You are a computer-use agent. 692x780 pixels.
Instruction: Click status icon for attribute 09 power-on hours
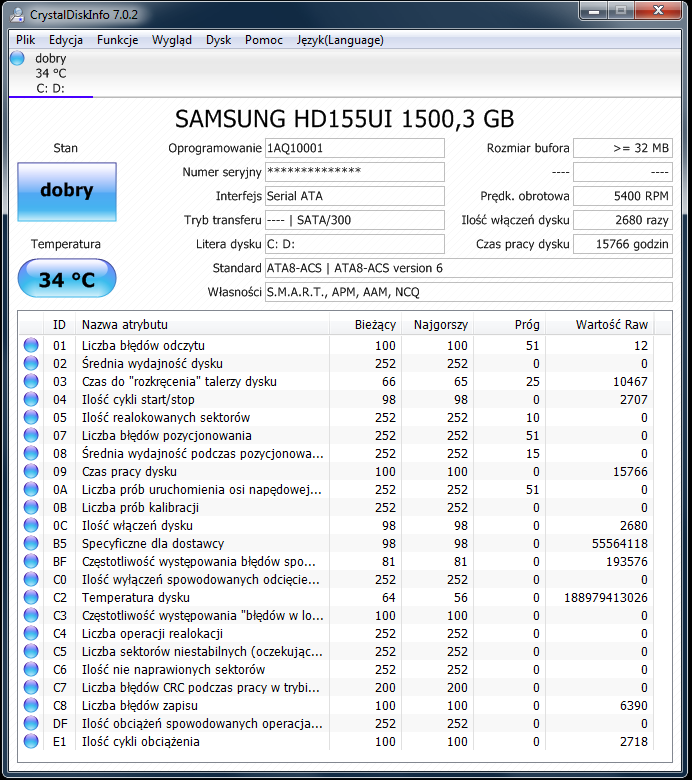click(31, 472)
